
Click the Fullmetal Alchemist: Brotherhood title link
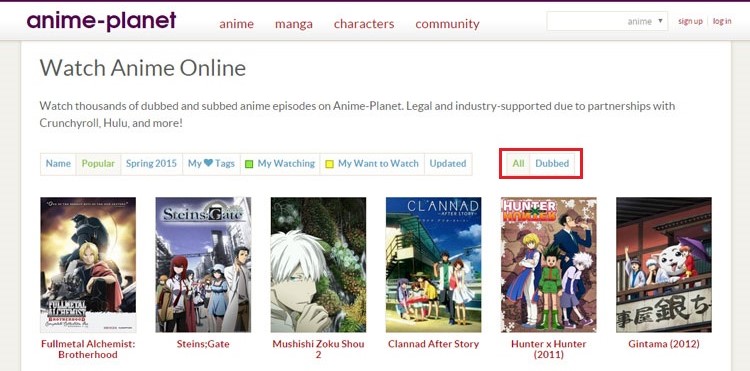click(x=88, y=349)
